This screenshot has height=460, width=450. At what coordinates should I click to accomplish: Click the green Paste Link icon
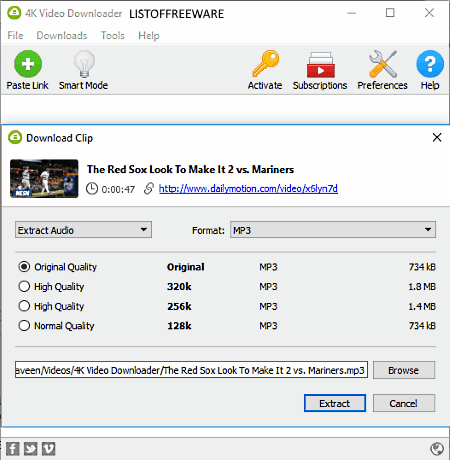(x=28, y=64)
